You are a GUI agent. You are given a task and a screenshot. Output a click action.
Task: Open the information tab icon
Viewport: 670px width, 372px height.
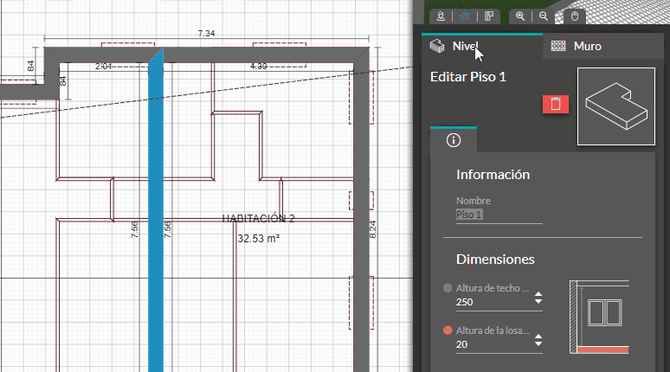click(453, 140)
